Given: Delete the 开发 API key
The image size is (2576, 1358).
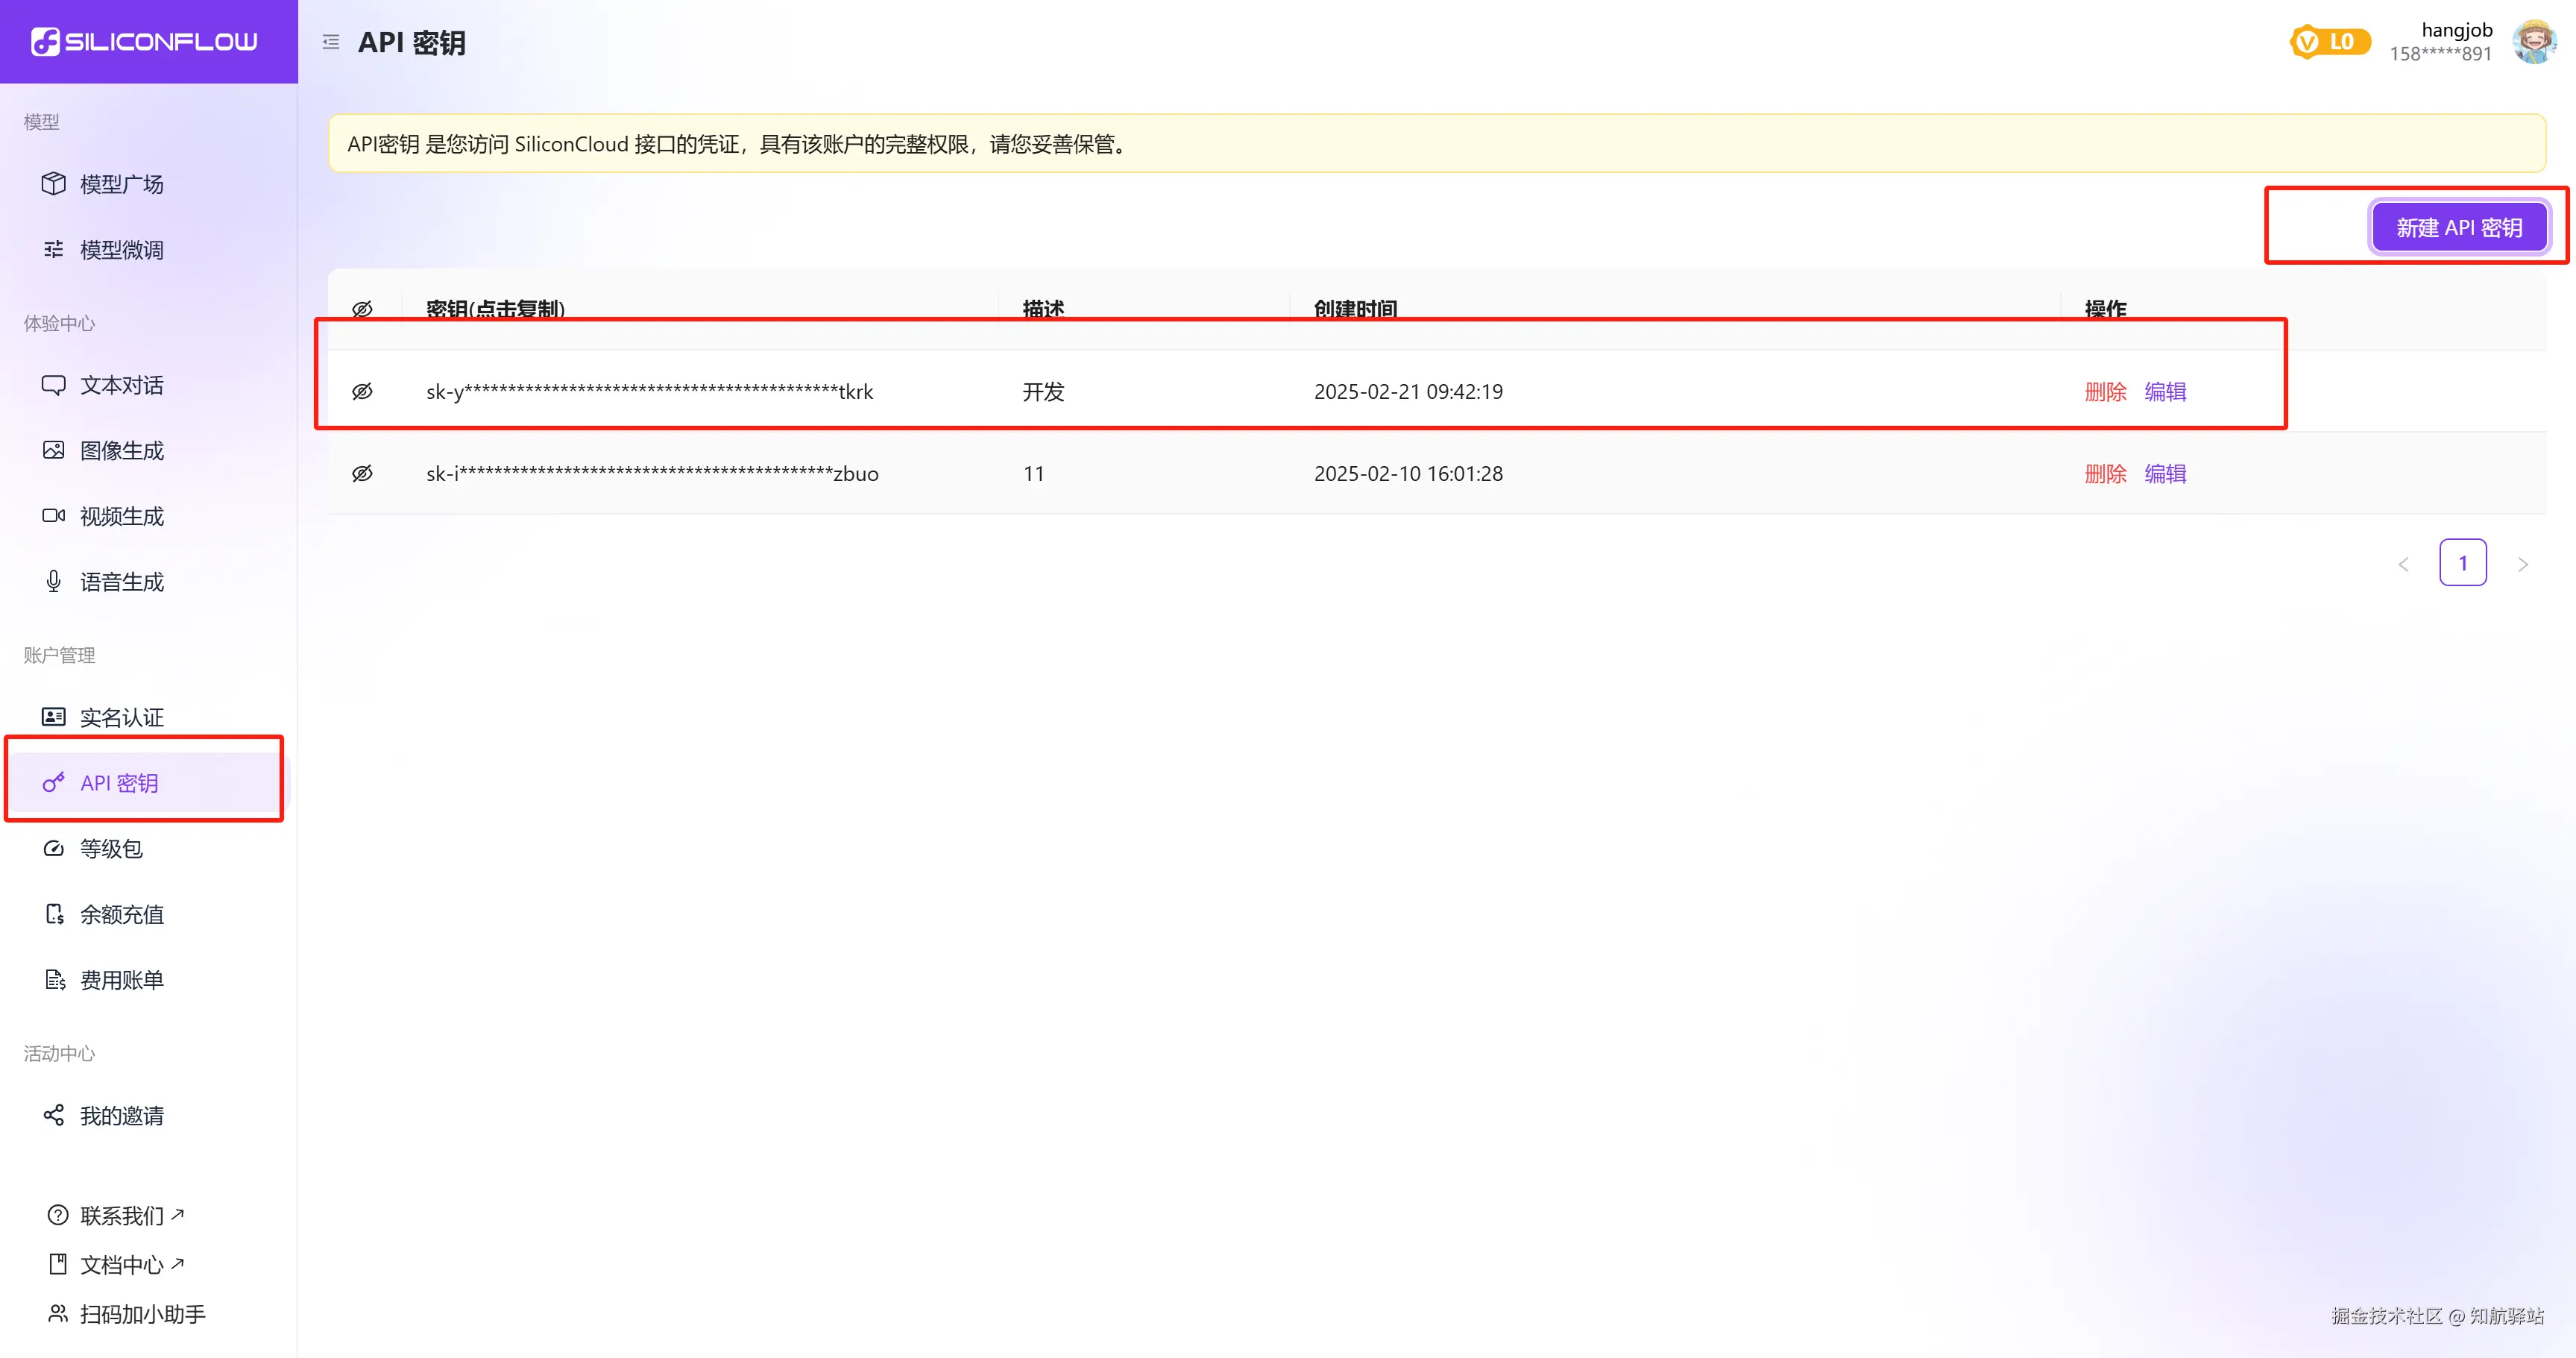Looking at the screenshot, I should [2105, 392].
